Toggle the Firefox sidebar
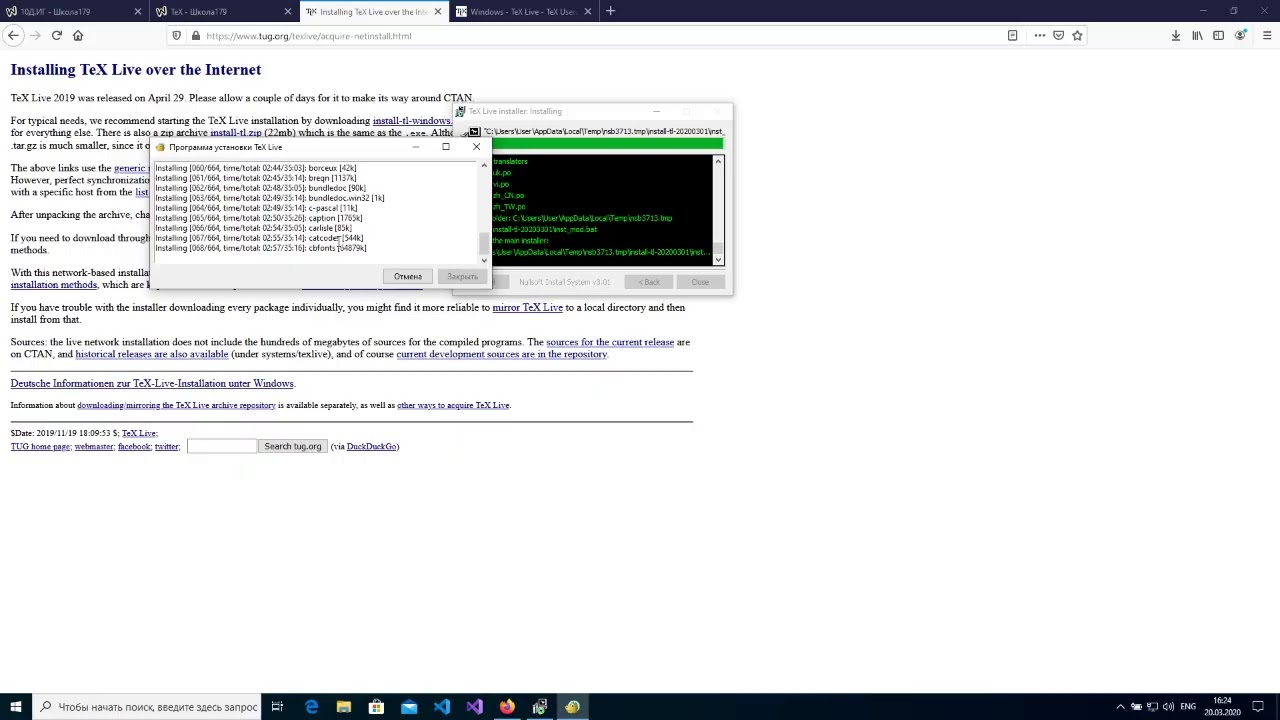Viewport: 1280px width, 720px height. click(1218, 36)
